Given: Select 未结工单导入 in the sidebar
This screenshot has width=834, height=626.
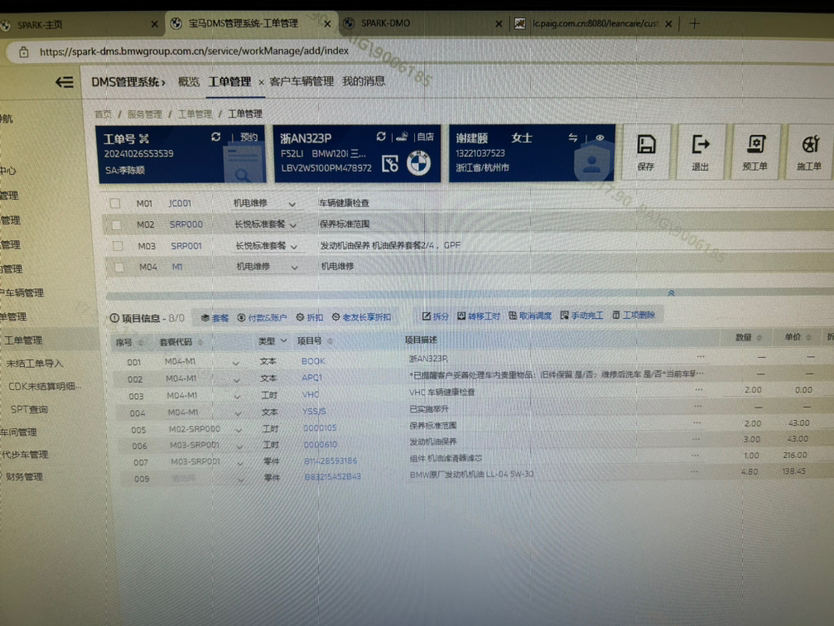Looking at the screenshot, I should [35, 364].
